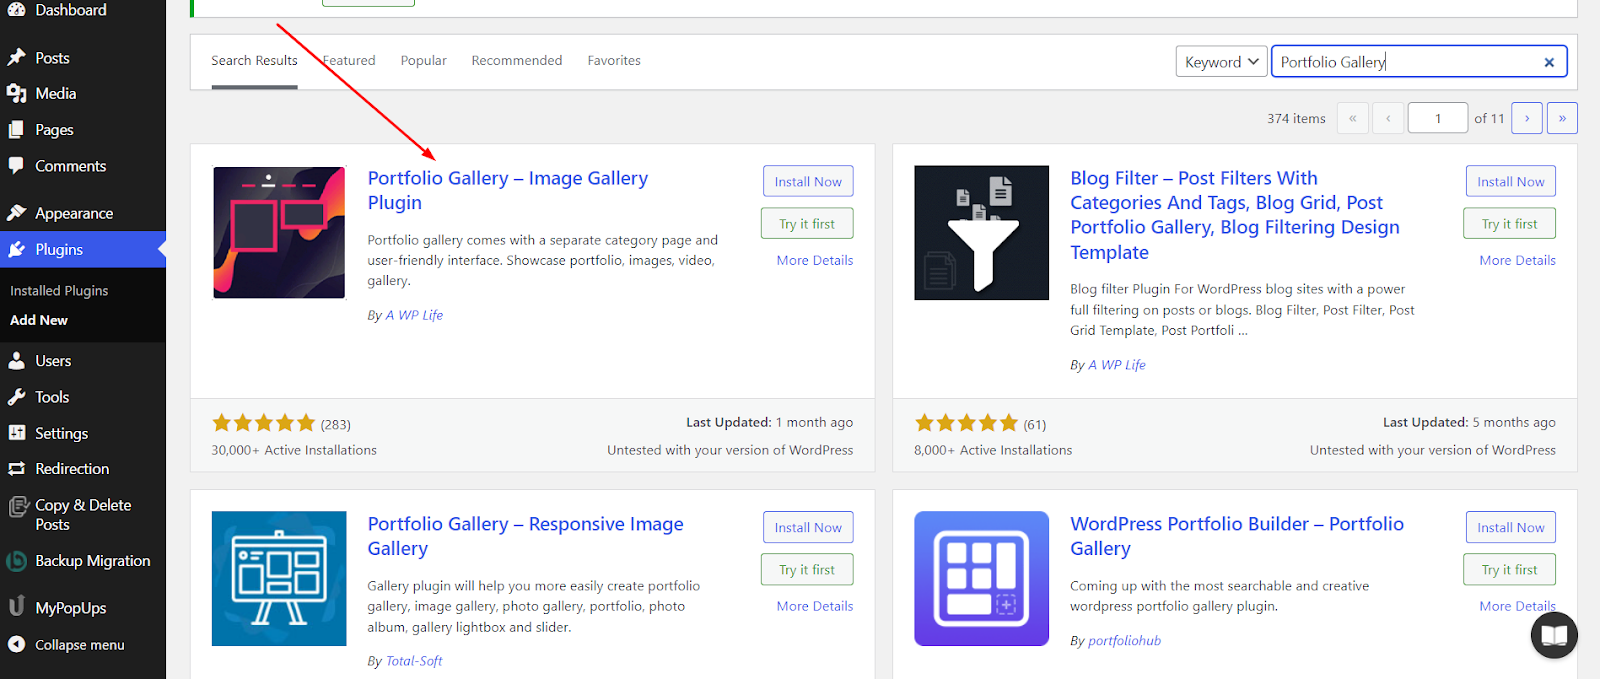Click the Dashboard icon in sidebar
Image resolution: width=1600 pixels, height=679 pixels.
[16, 9]
